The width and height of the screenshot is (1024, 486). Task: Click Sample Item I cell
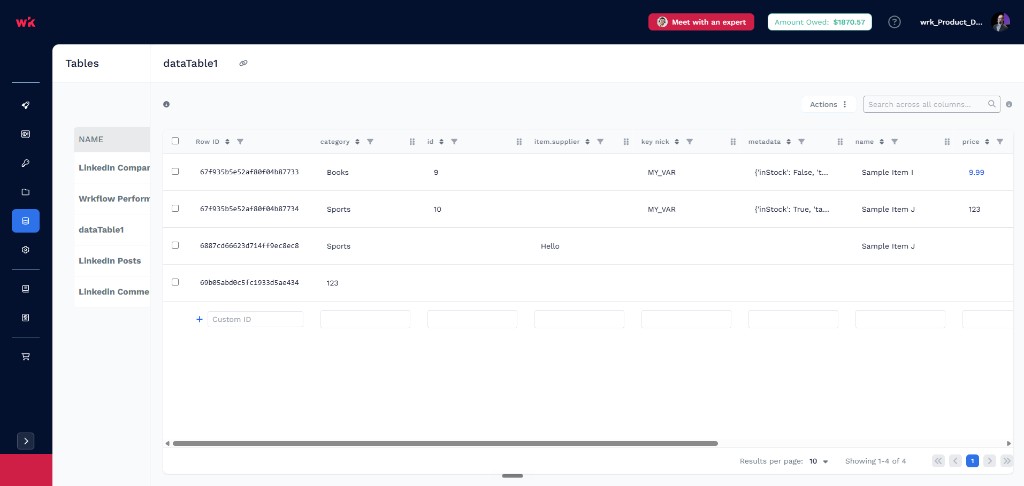pos(888,172)
